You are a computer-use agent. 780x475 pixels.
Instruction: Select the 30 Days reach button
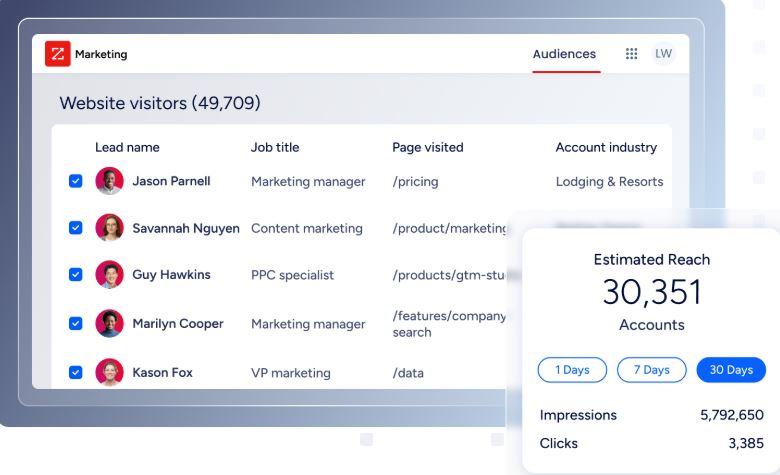pyautogui.click(x=731, y=370)
